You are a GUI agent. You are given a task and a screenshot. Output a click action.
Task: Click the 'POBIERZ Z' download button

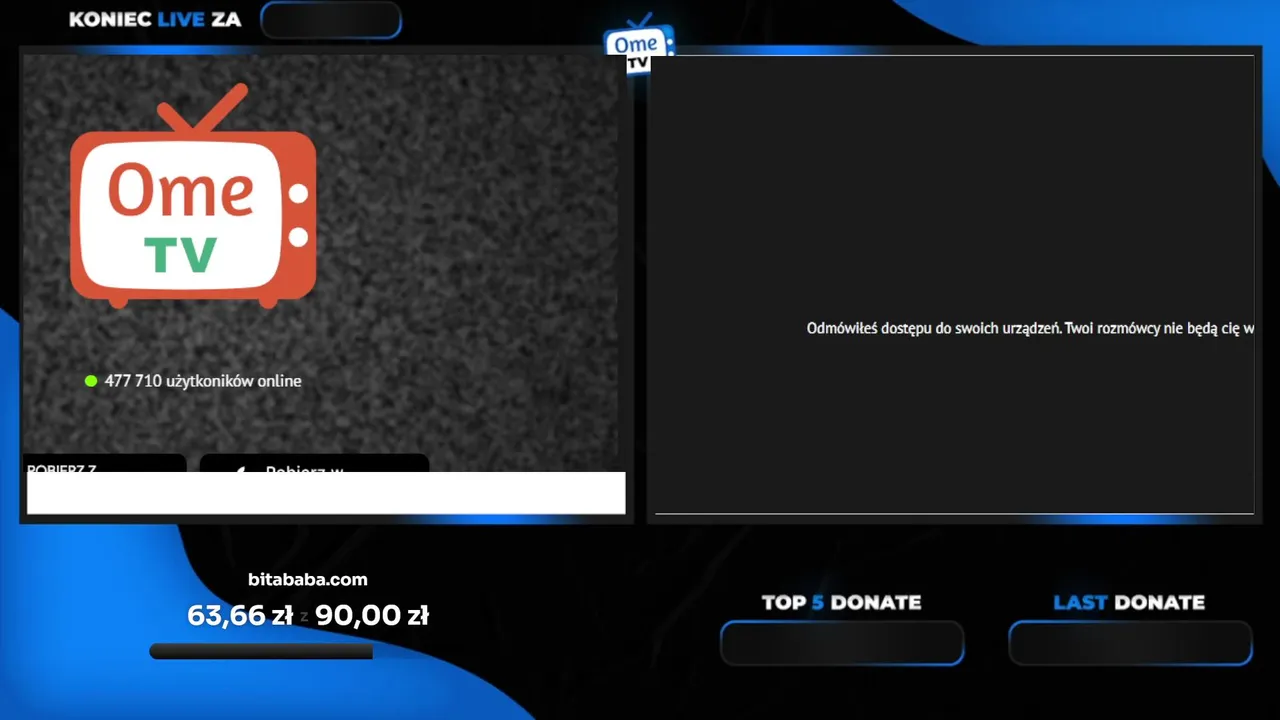click(105, 463)
